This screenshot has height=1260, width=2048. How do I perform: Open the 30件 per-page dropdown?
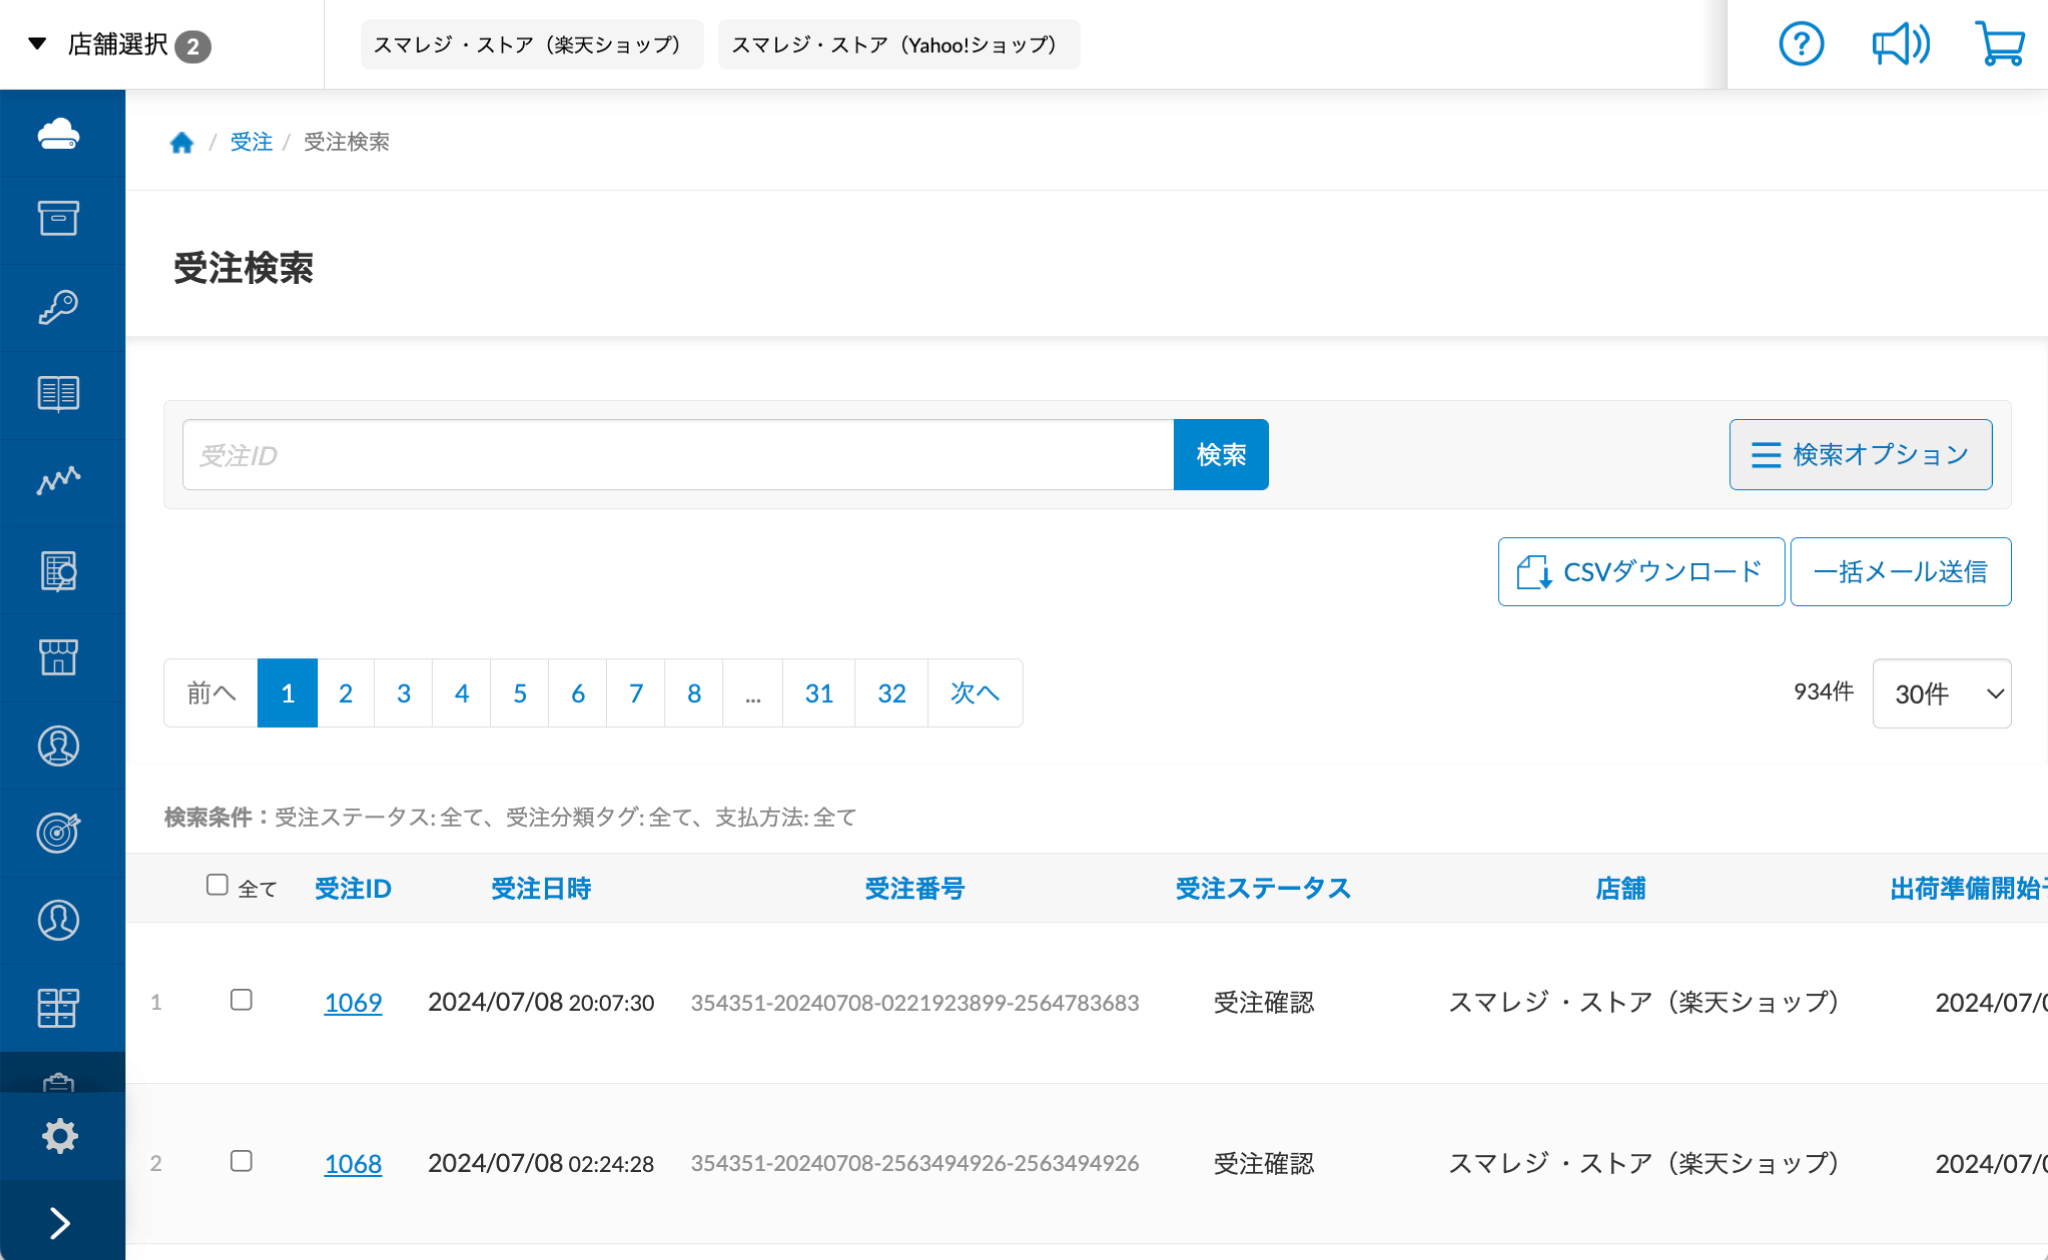[1941, 693]
